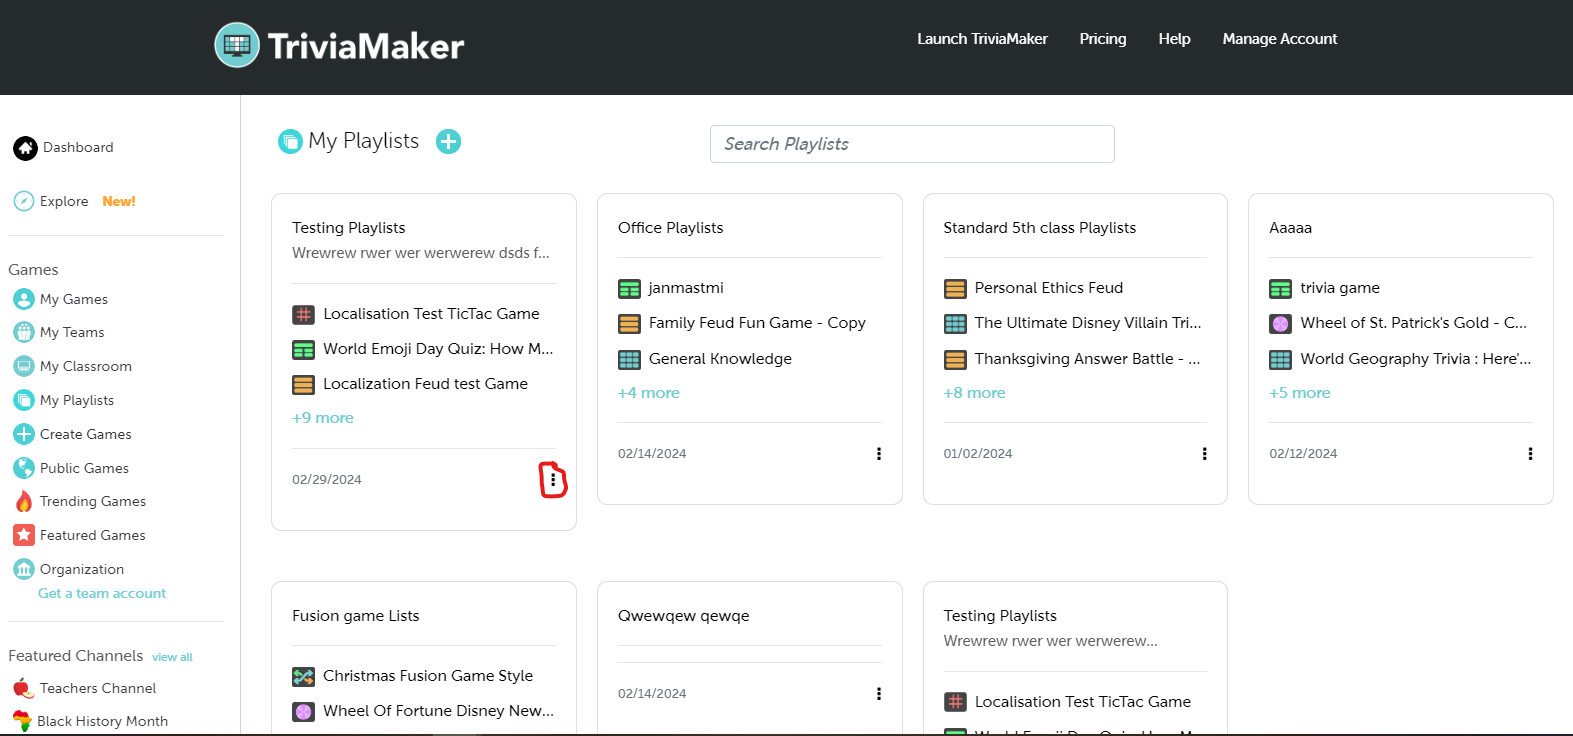Open the Pricing menu item
Screen dimensions: 1573x736
(1102, 39)
